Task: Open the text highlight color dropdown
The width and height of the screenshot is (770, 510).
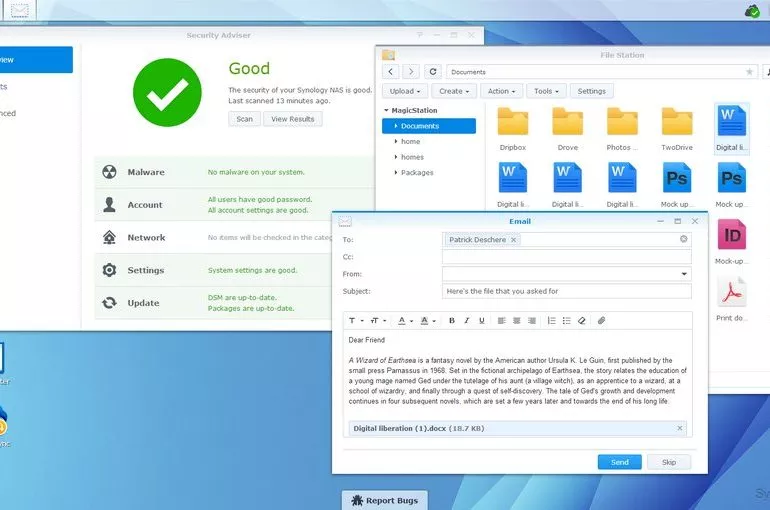Action: [428, 321]
